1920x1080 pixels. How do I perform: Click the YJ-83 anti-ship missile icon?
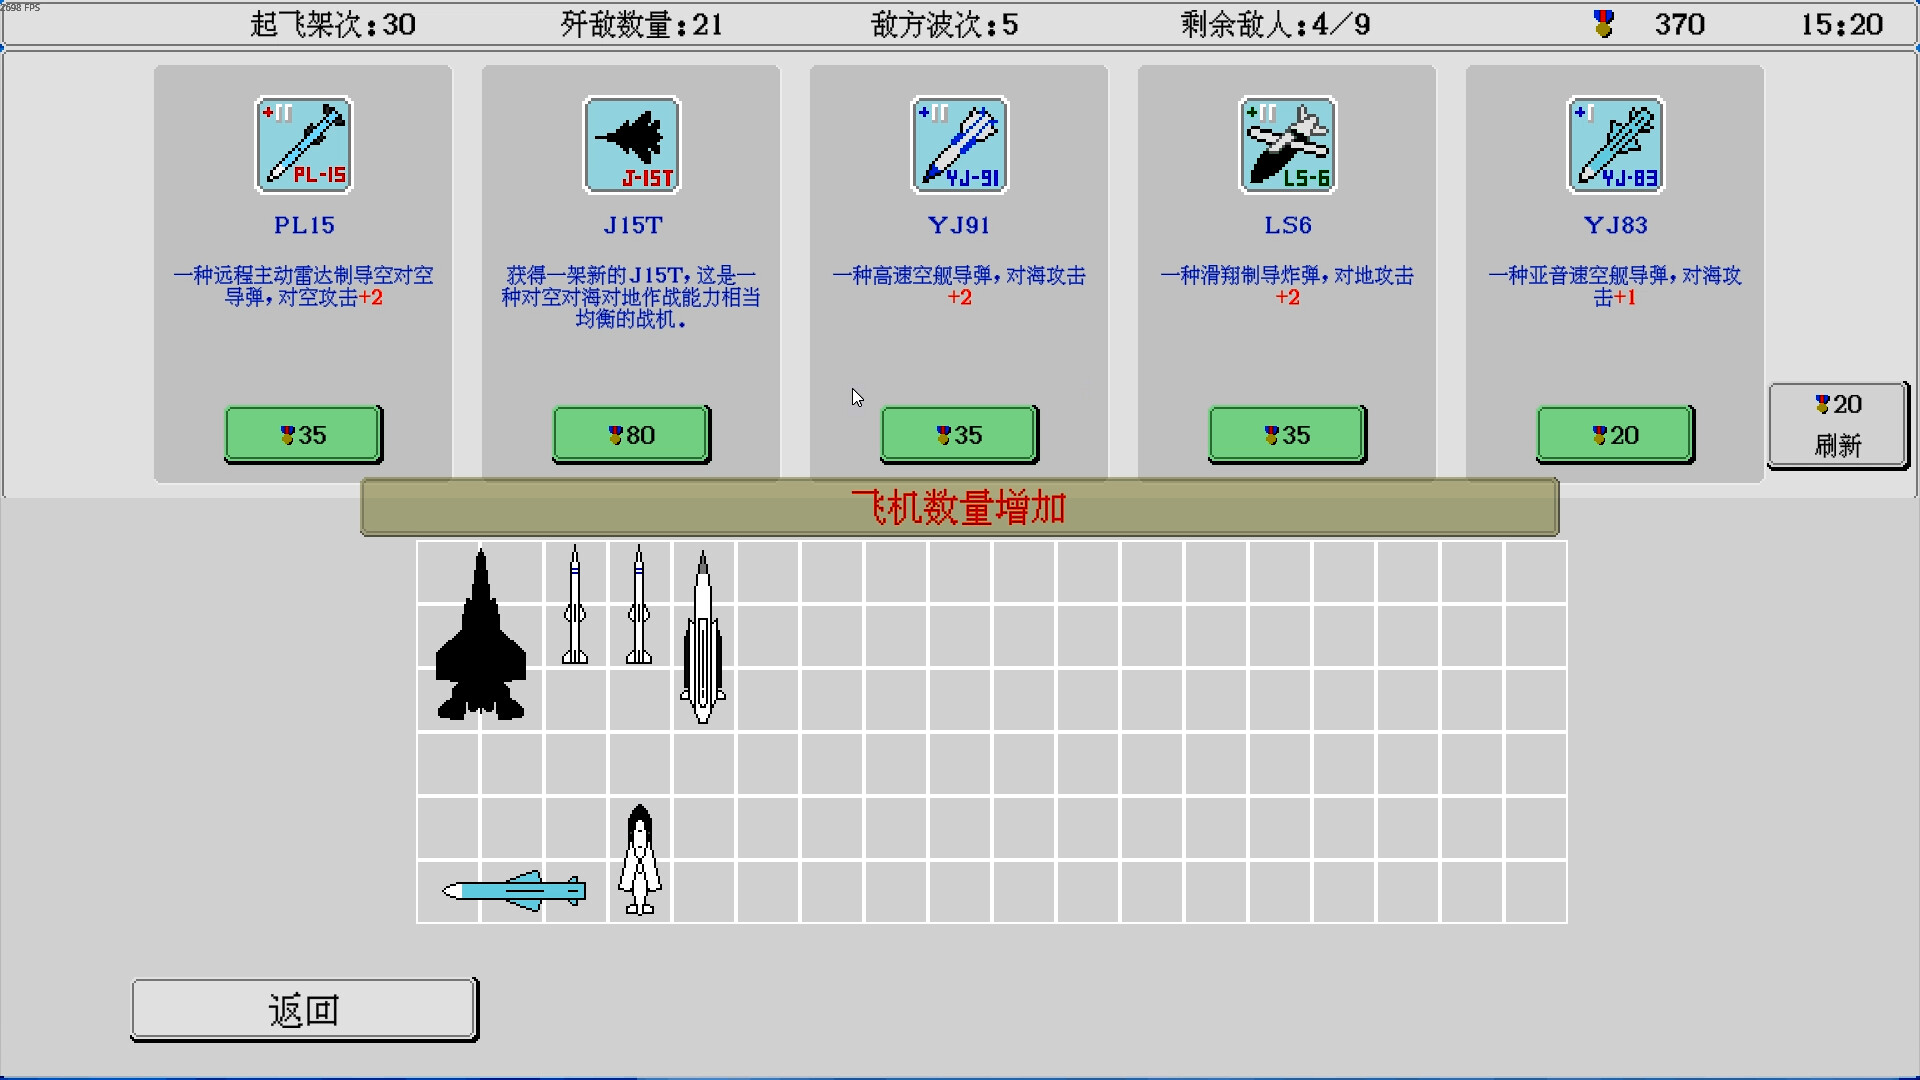pos(1616,145)
